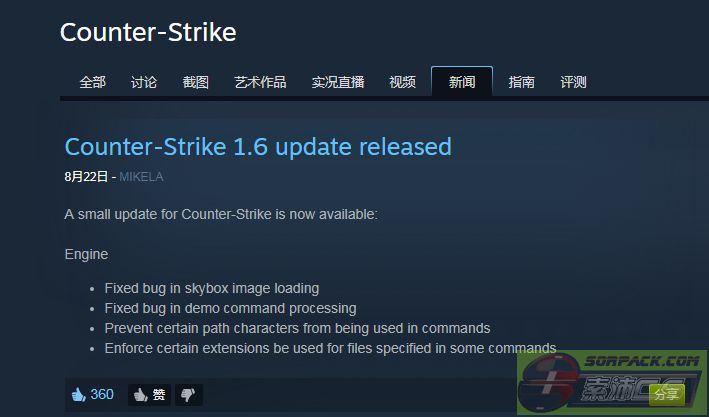Select the active 新闻 news tab

point(462,81)
